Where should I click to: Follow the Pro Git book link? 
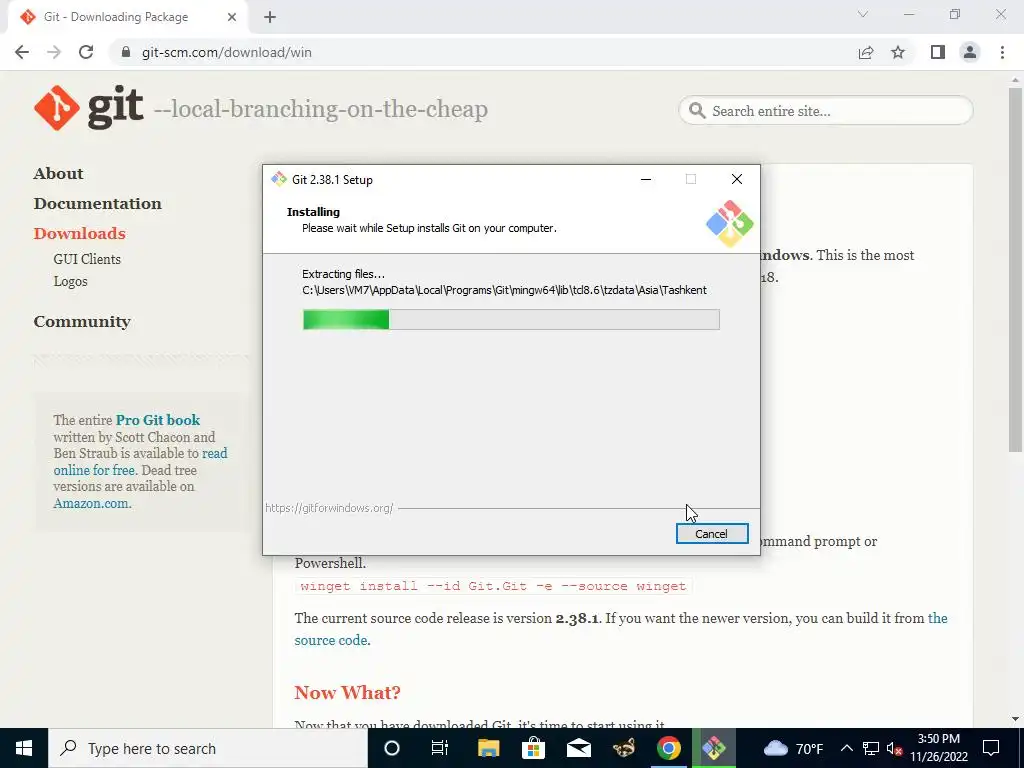[x=157, y=420]
